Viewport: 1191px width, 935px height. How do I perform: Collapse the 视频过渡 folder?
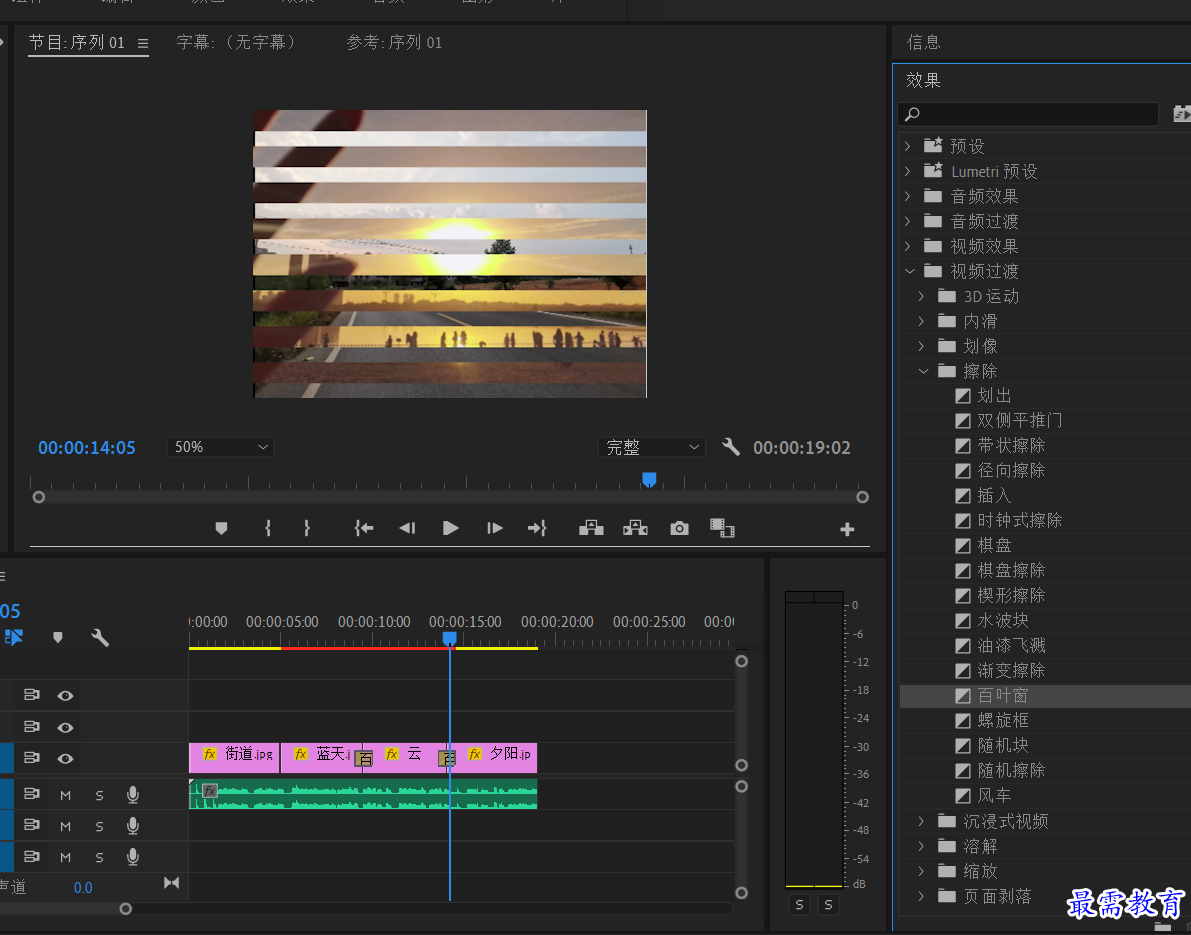pyautogui.click(x=909, y=271)
